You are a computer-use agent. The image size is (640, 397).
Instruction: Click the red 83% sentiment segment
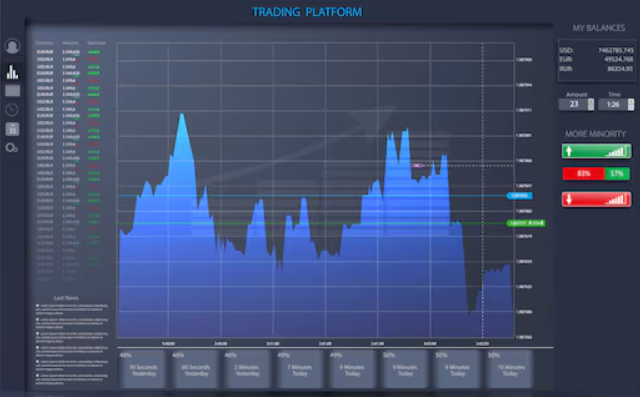pos(584,173)
